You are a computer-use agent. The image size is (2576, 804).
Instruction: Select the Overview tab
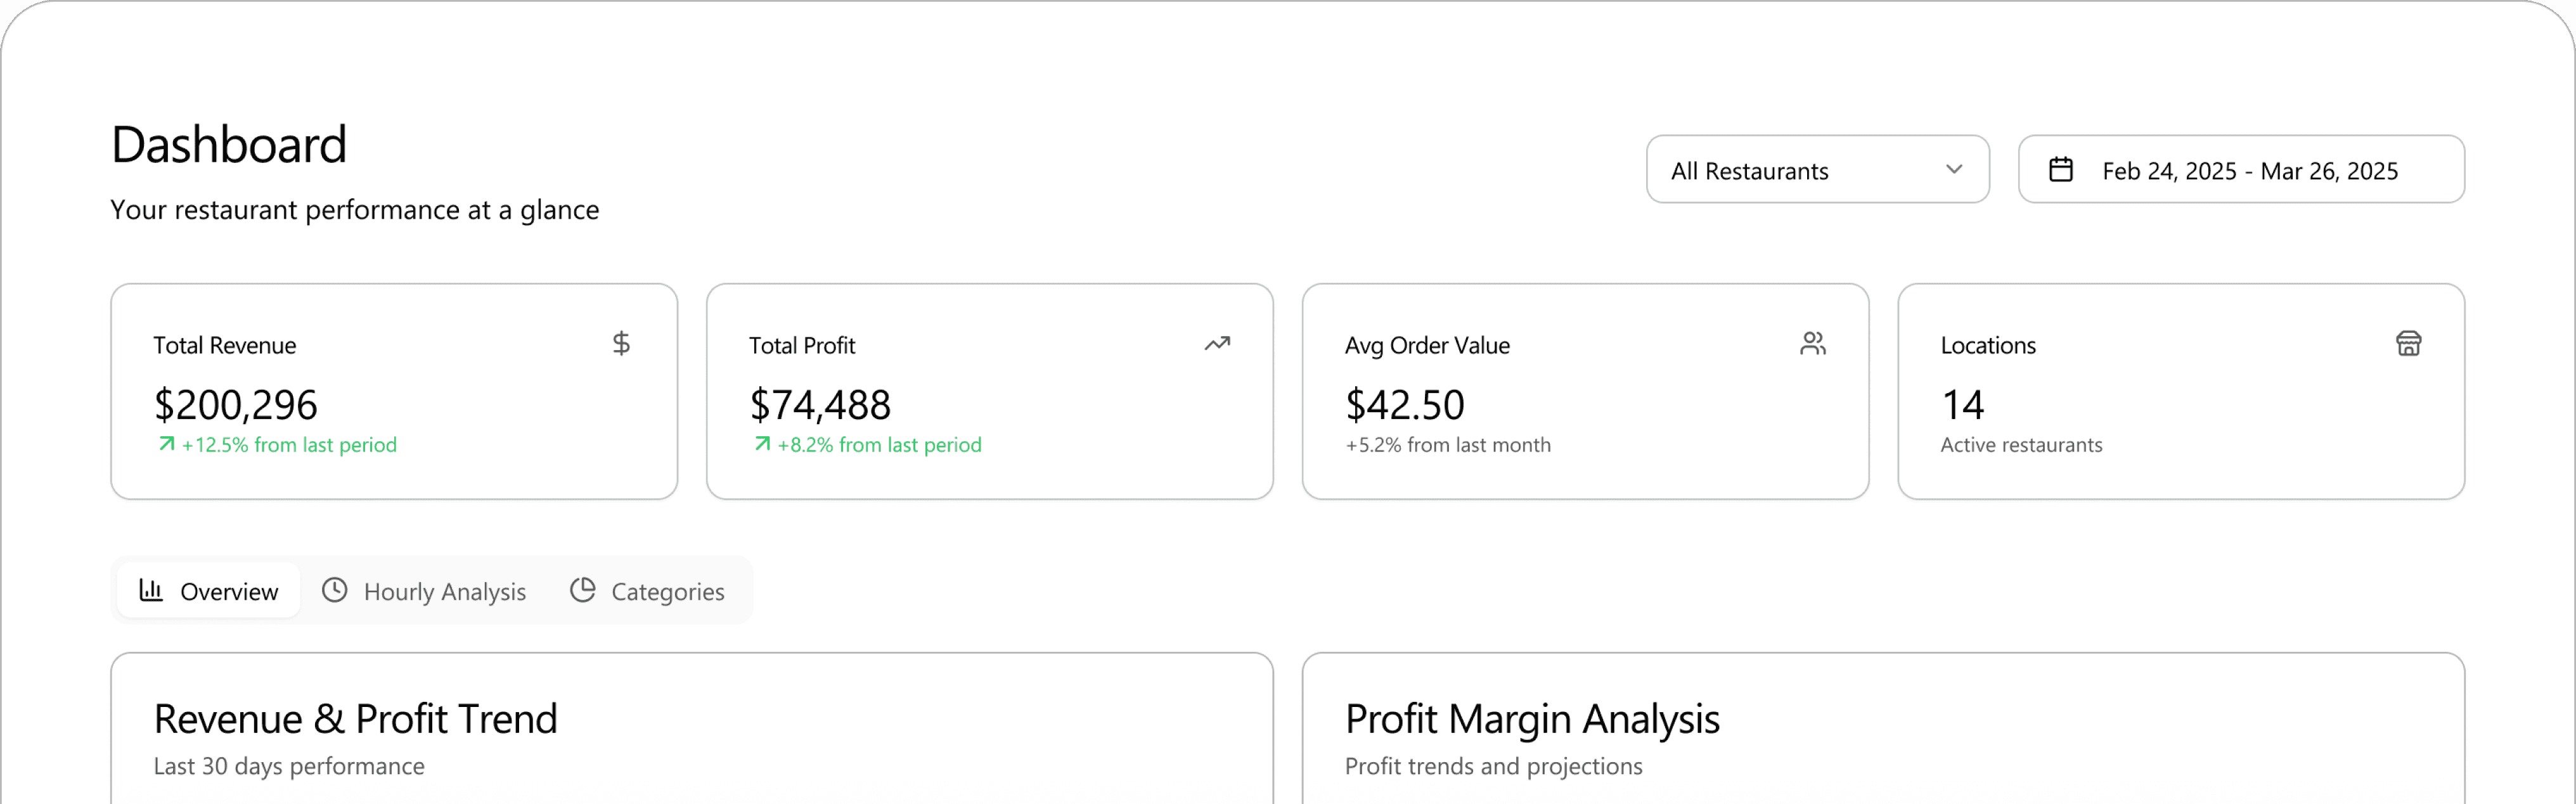coord(209,591)
